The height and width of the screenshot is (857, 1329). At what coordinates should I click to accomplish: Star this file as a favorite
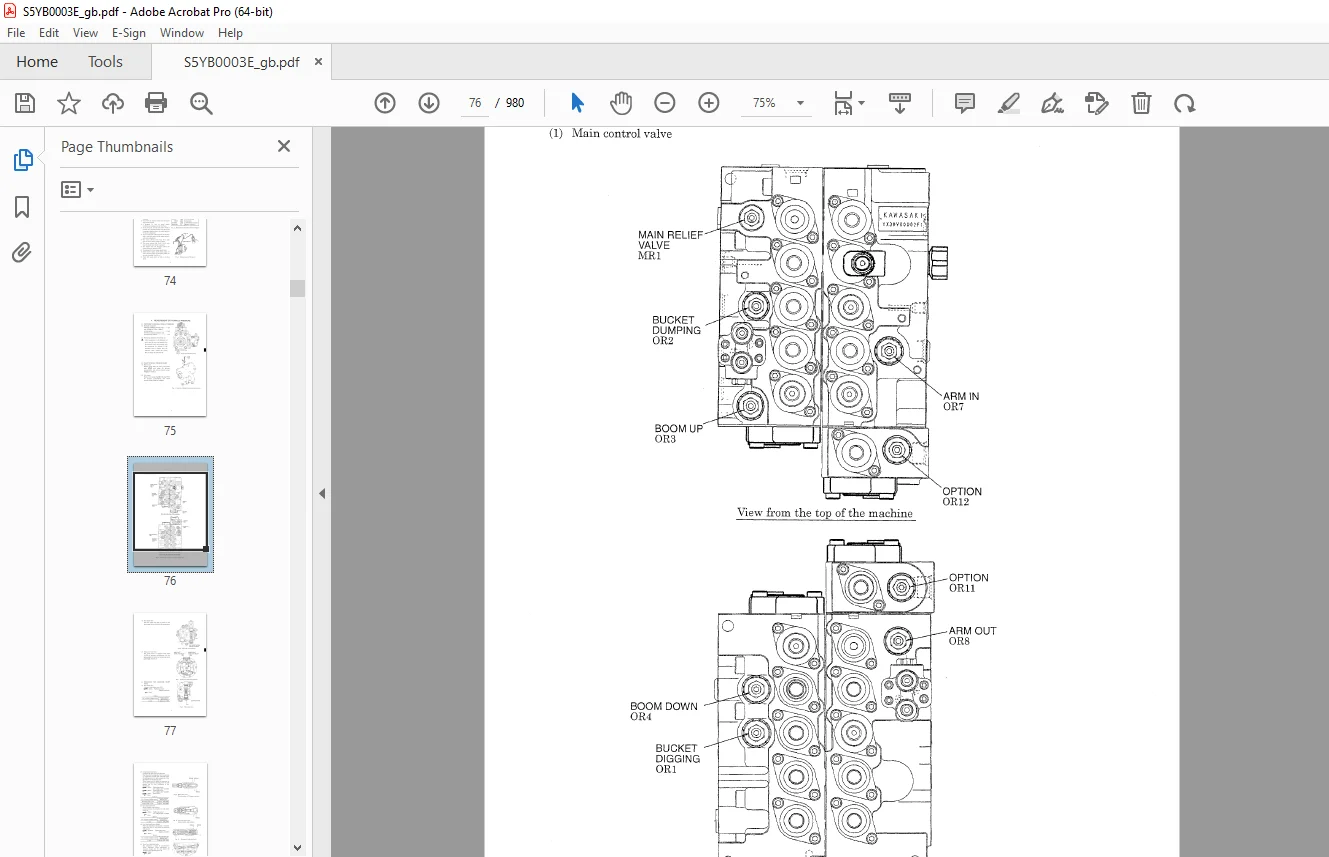[69, 103]
